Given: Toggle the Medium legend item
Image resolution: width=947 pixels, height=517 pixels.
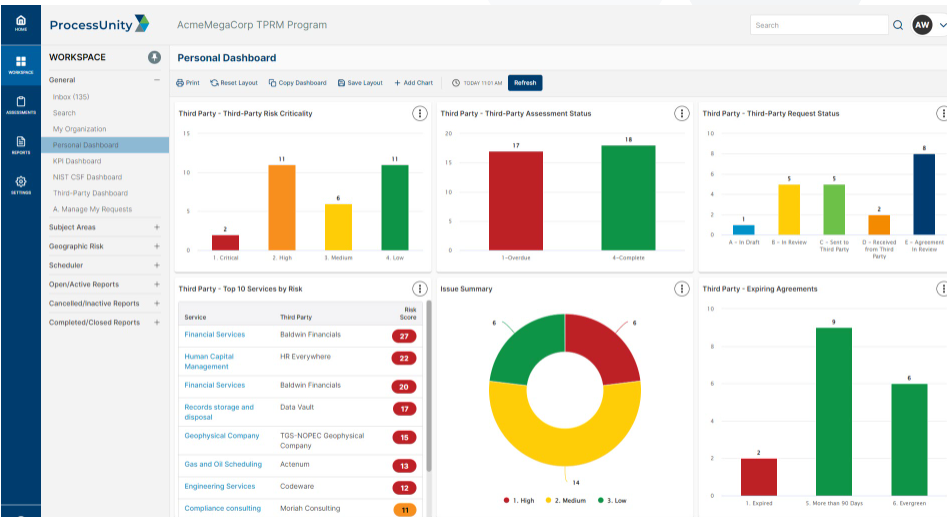Looking at the screenshot, I should tap(565, 501).
